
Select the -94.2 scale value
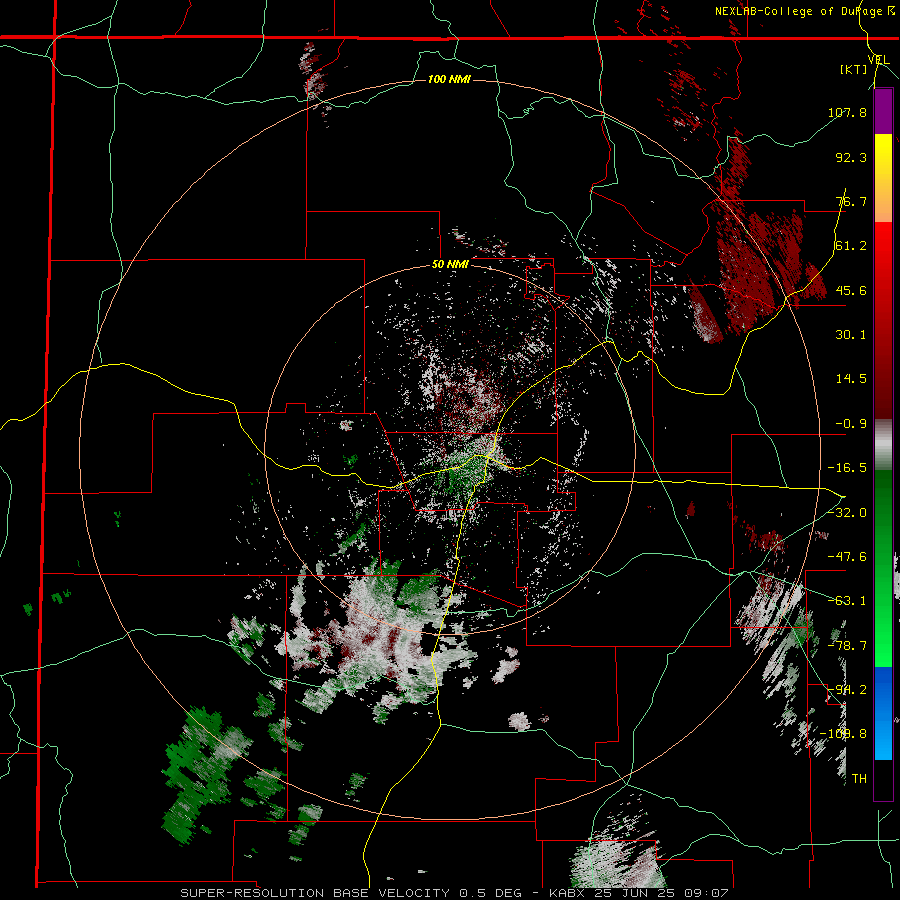pos(847,690)
